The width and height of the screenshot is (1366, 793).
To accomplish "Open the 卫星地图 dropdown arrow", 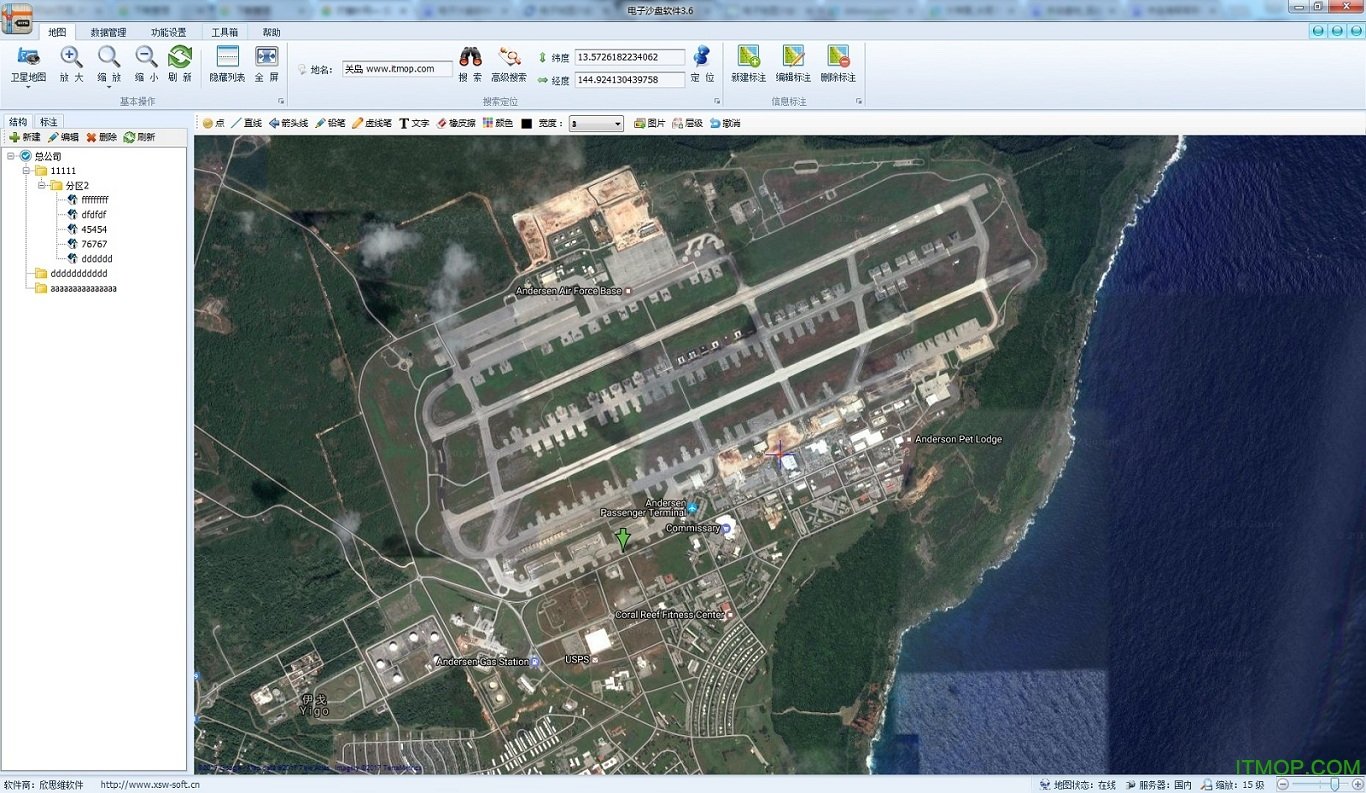I will (x=28, y=86).
